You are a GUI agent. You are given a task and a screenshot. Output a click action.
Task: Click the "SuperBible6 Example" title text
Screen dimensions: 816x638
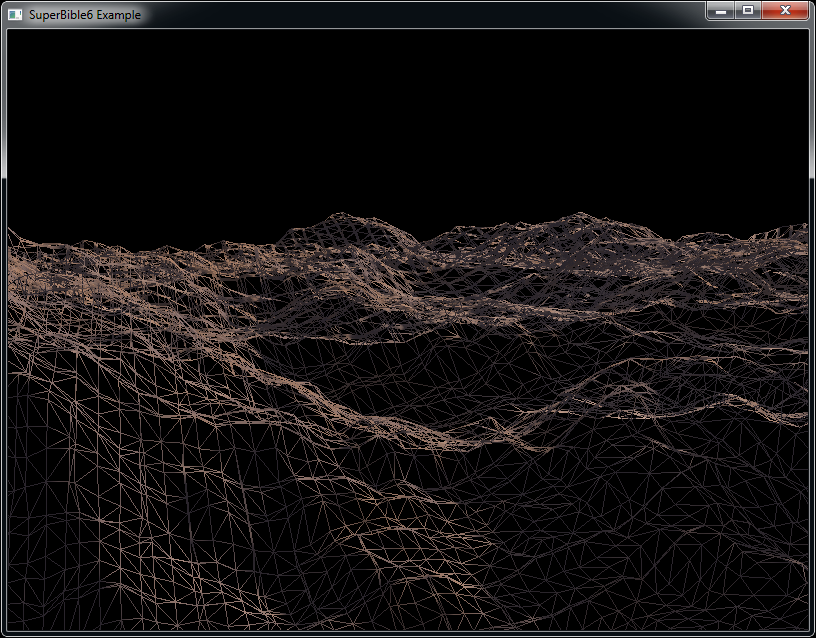(84, 15)
